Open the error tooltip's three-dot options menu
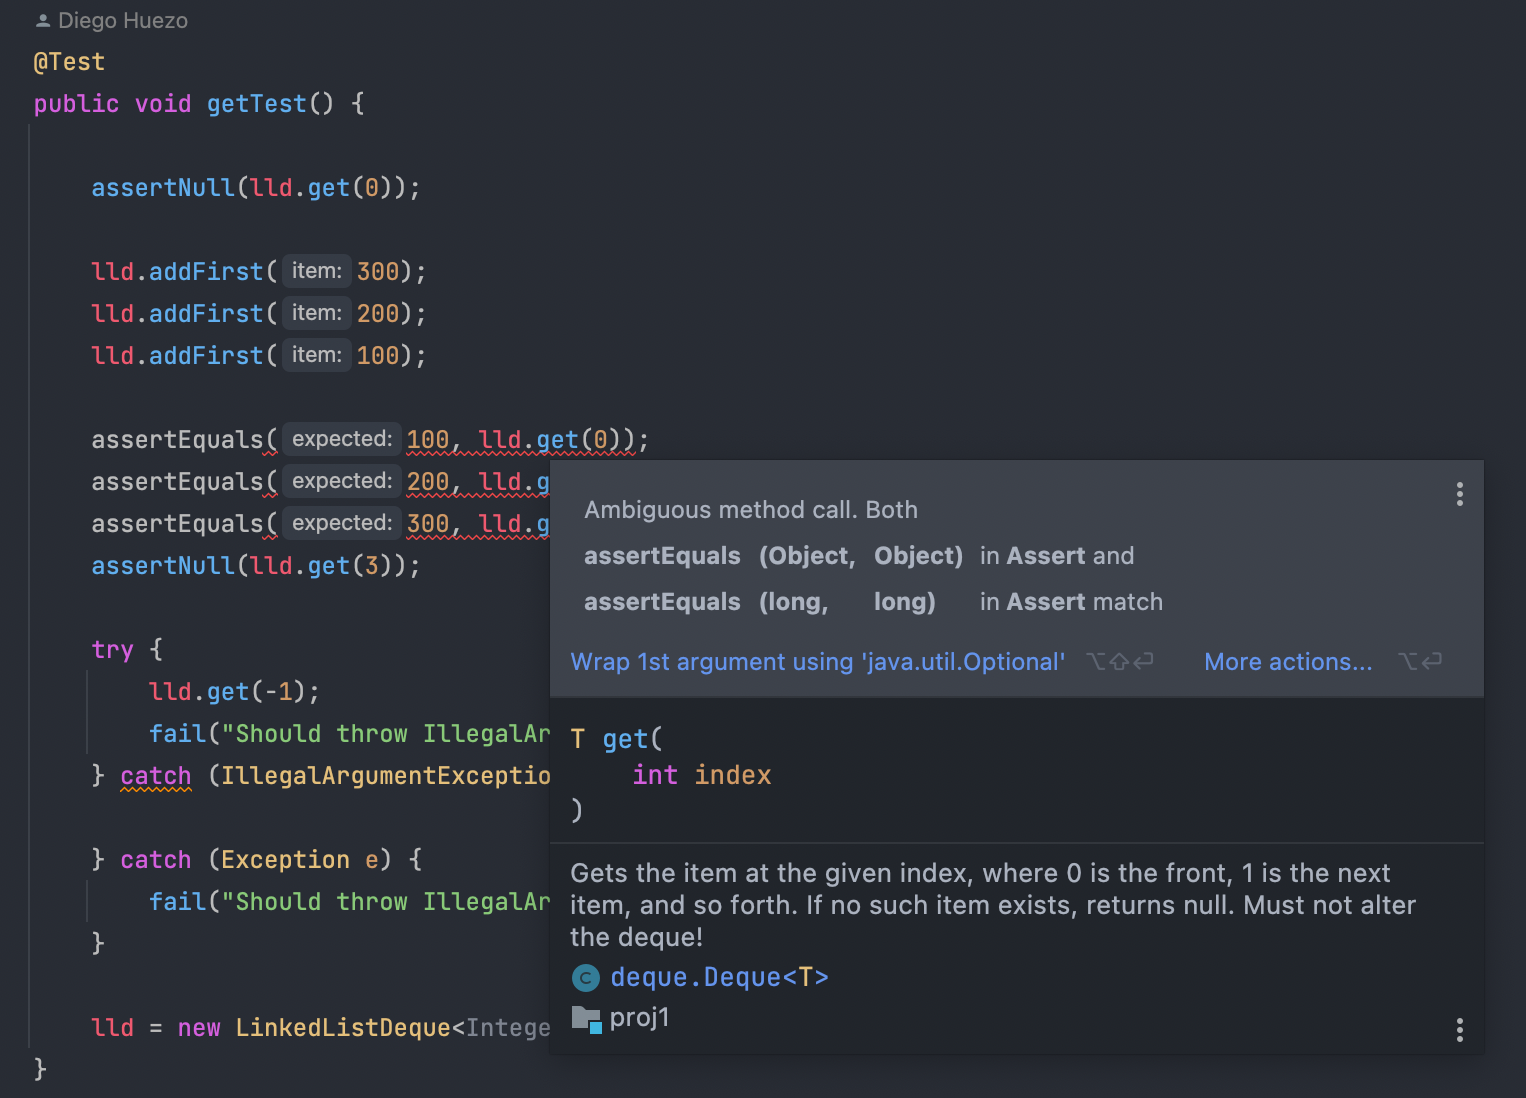The height and width of the screenshot is (1098, 1526). pyautogui.click(x=1460, y=494)
